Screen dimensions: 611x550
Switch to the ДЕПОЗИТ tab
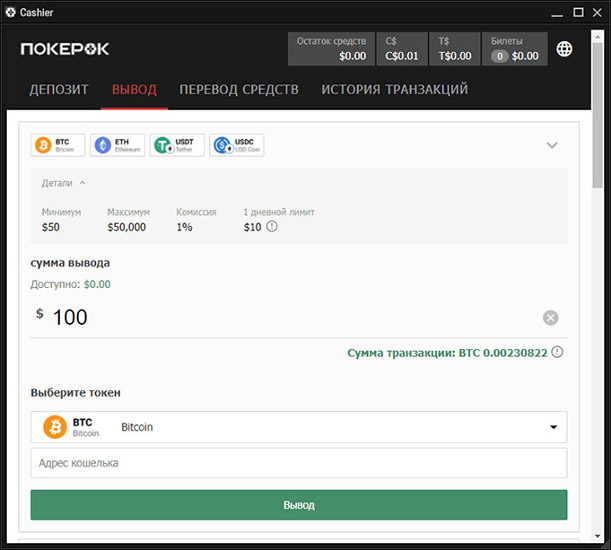tap(59, 90)
